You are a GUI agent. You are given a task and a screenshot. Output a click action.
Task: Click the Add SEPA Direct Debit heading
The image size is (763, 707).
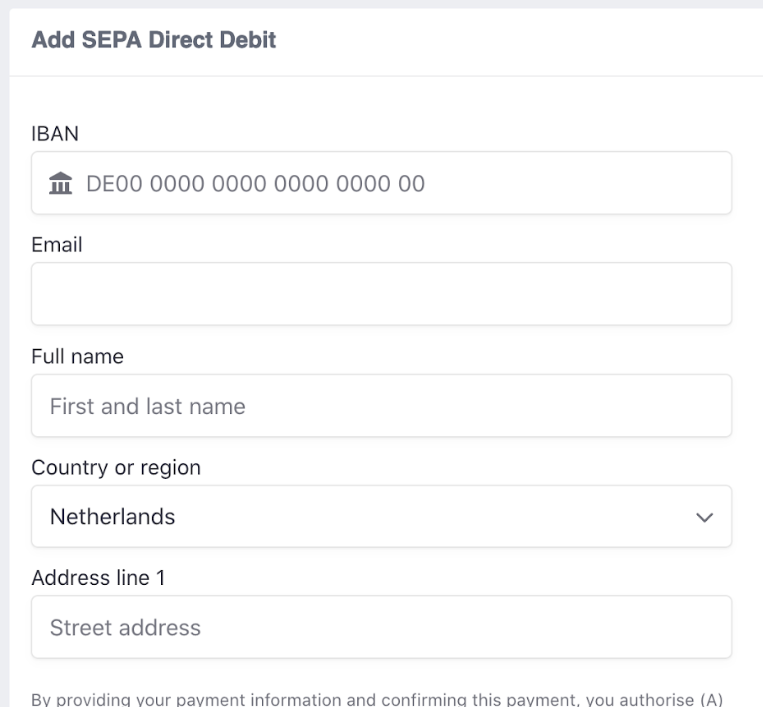click(154, 41)
